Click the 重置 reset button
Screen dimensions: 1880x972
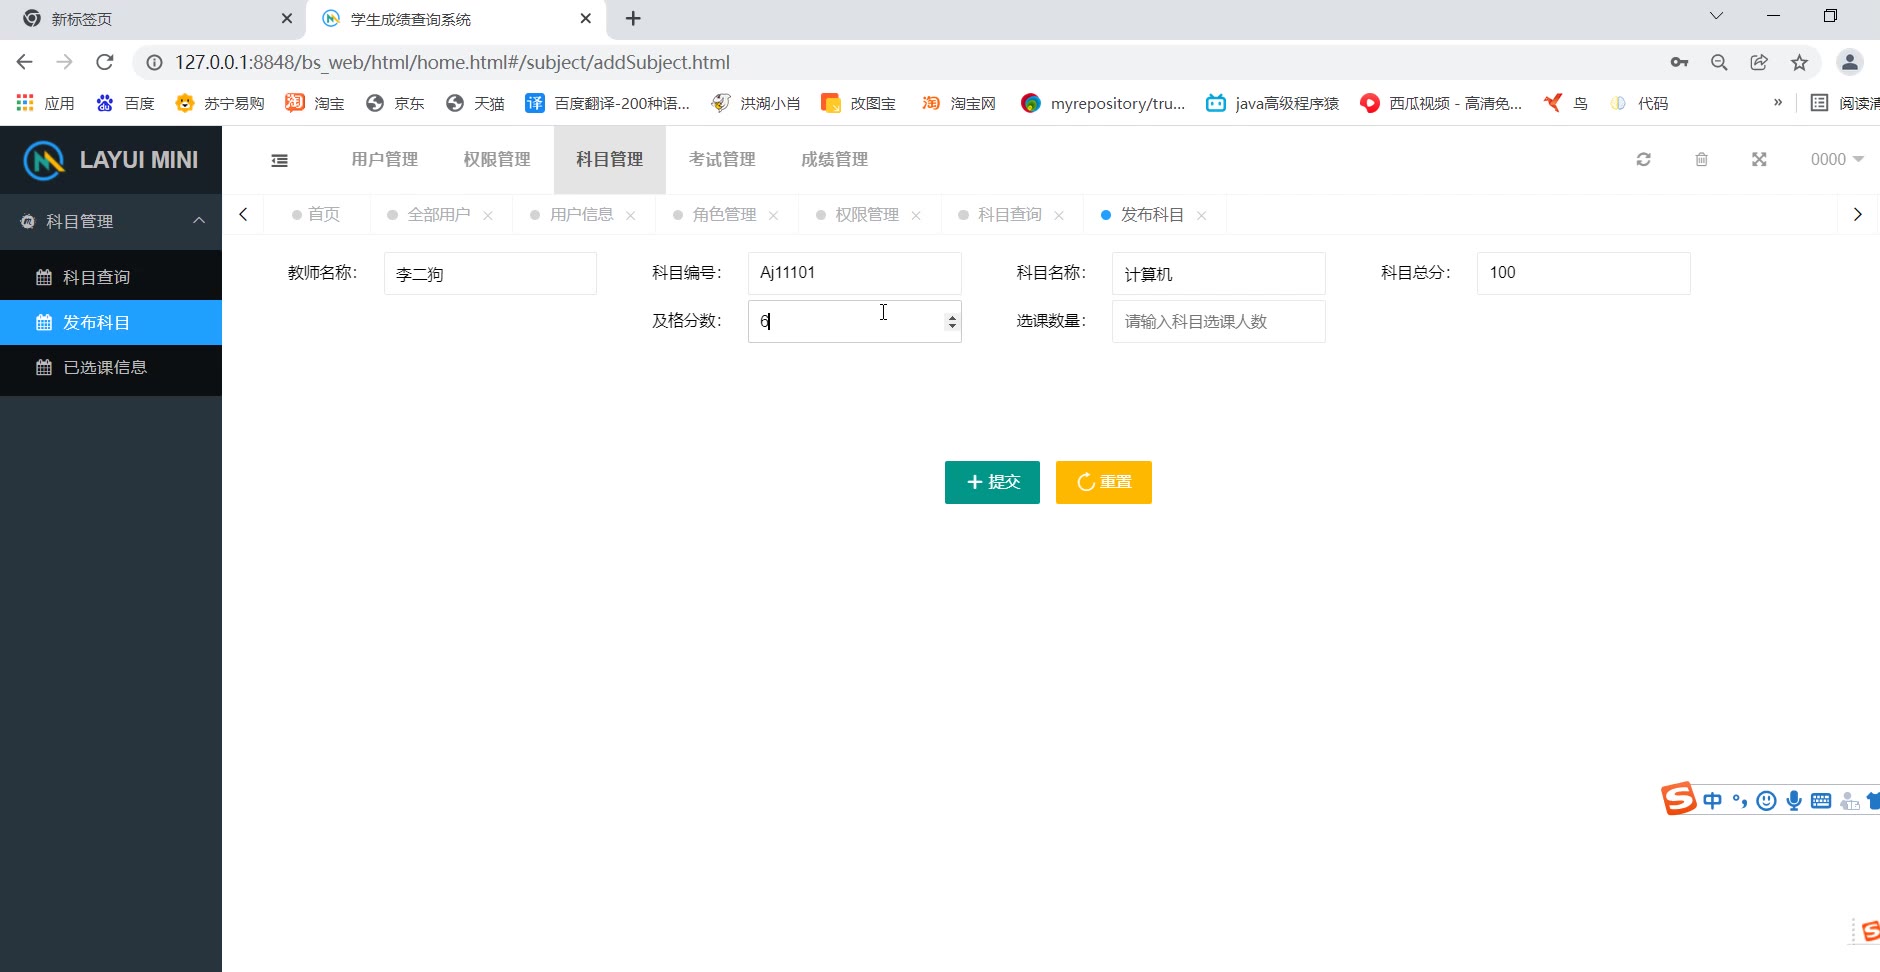[1103, 482]
